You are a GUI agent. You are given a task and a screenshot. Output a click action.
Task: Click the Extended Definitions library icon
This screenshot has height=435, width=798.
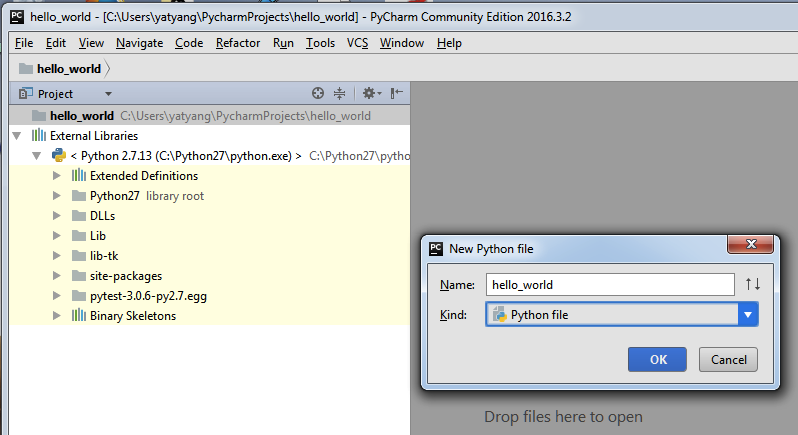click(x=78, y=176)
